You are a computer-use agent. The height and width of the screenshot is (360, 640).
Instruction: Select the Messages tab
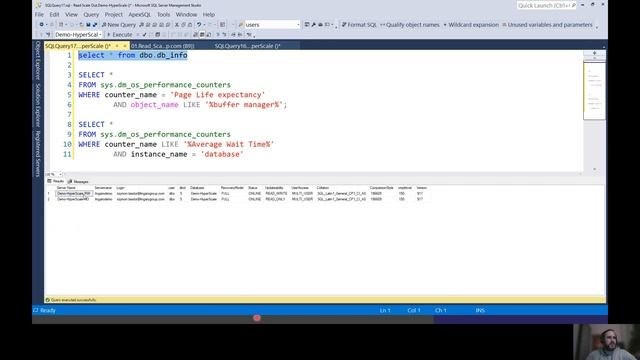pyautogui.click(x=78, y=181)
